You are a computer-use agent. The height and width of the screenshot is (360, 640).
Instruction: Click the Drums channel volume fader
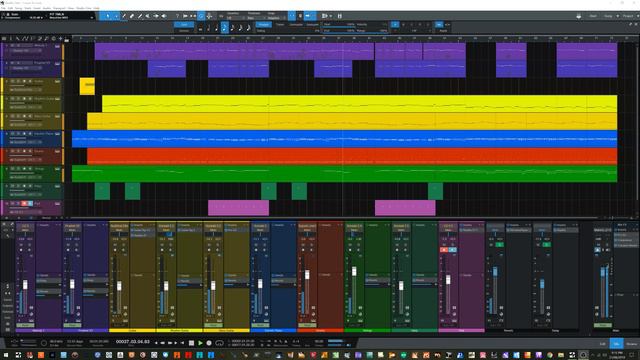pos(307,275)
